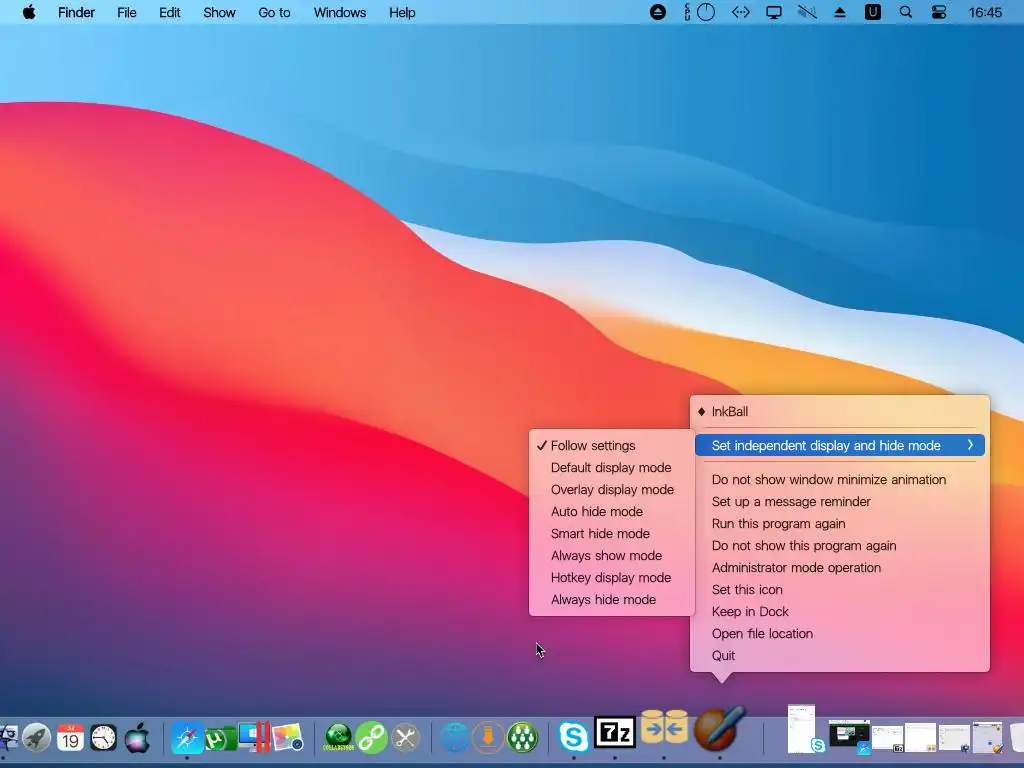Open the Show menu
Image resolution: width=1024 pixels, height=768 pixels.
tap(219, 12)
